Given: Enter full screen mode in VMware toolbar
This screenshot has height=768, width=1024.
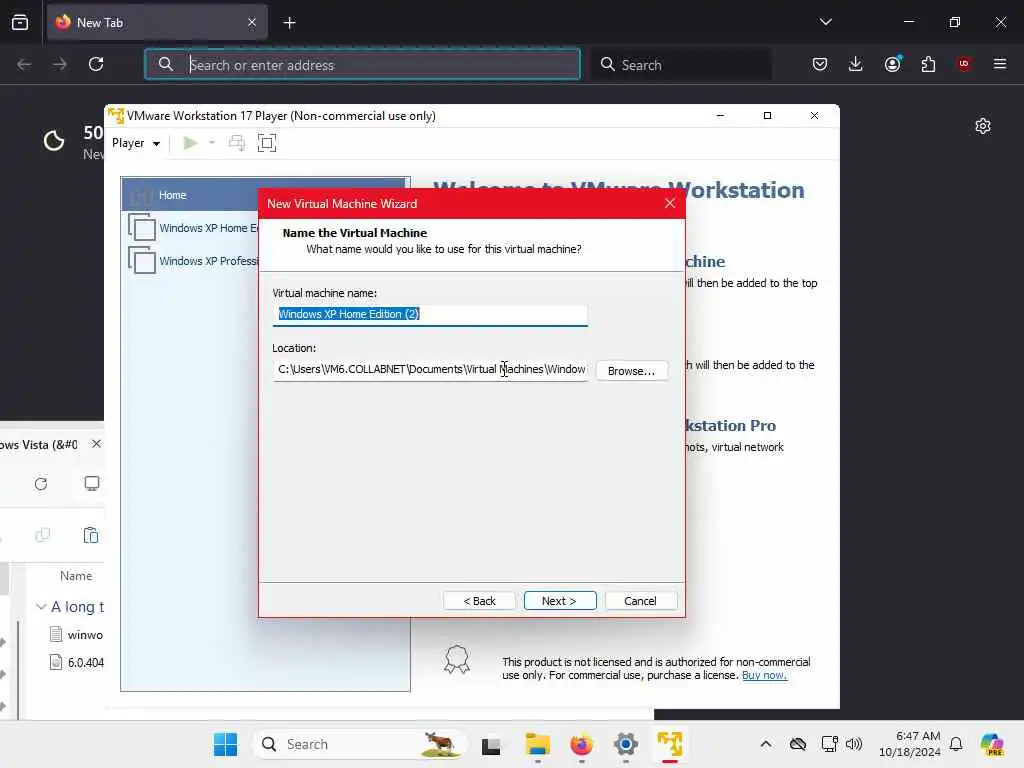Looking at the screenshot, I should click(266, 143).
